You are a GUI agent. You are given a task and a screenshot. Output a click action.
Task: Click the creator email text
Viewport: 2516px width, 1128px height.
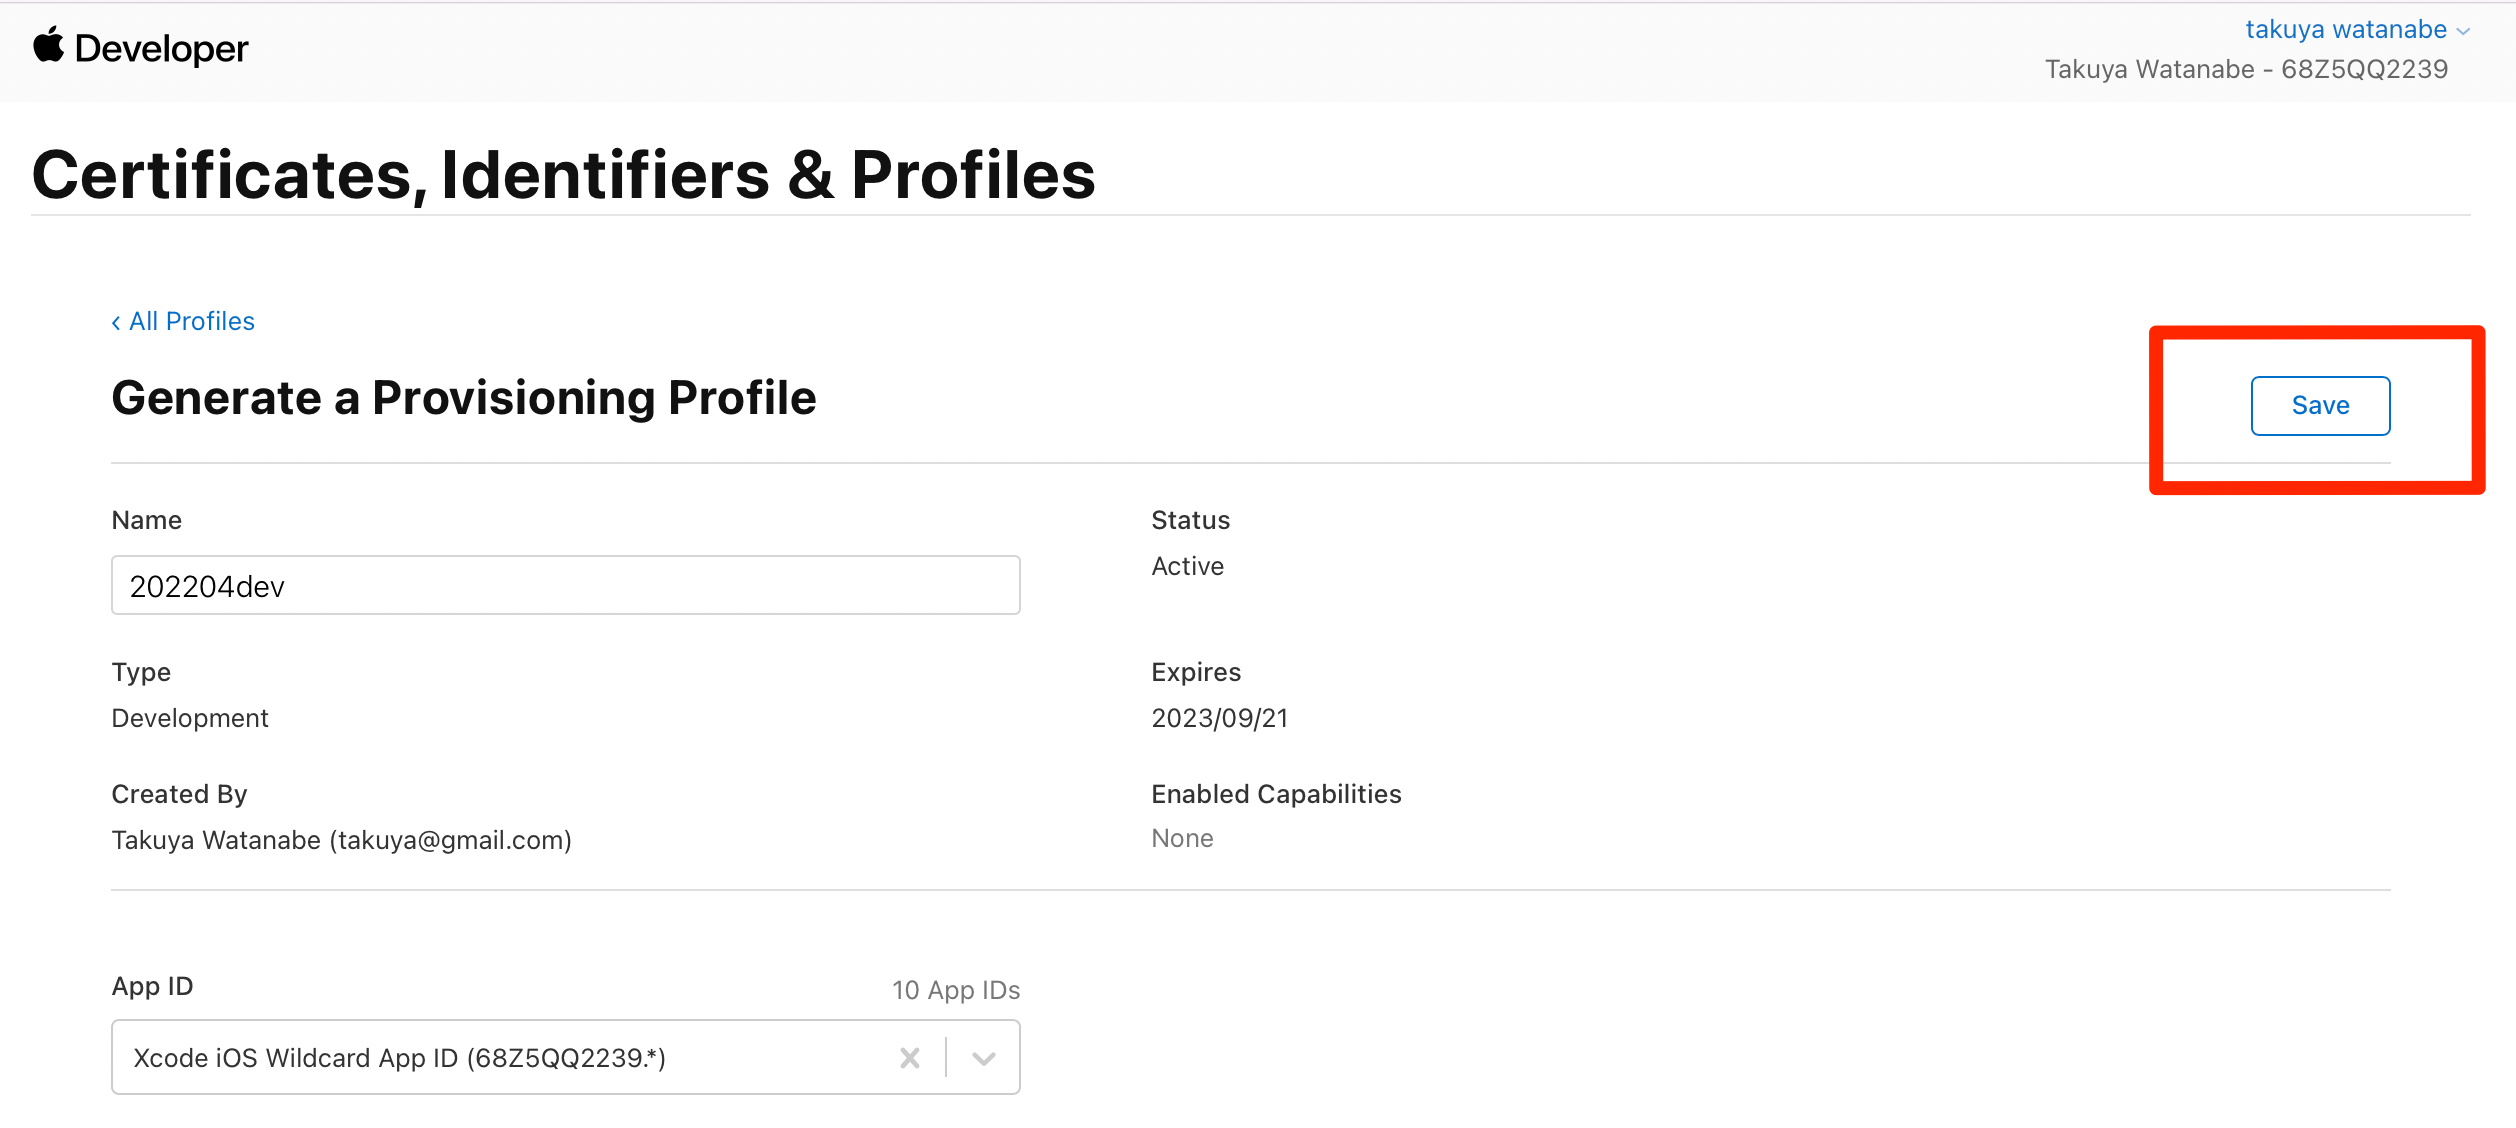click(x=450, y=840)
